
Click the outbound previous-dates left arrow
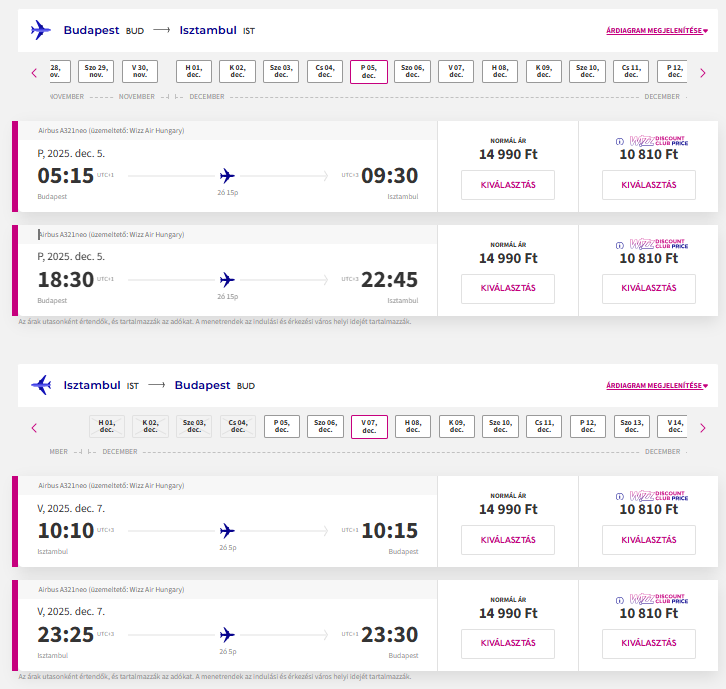pos(34,72)
